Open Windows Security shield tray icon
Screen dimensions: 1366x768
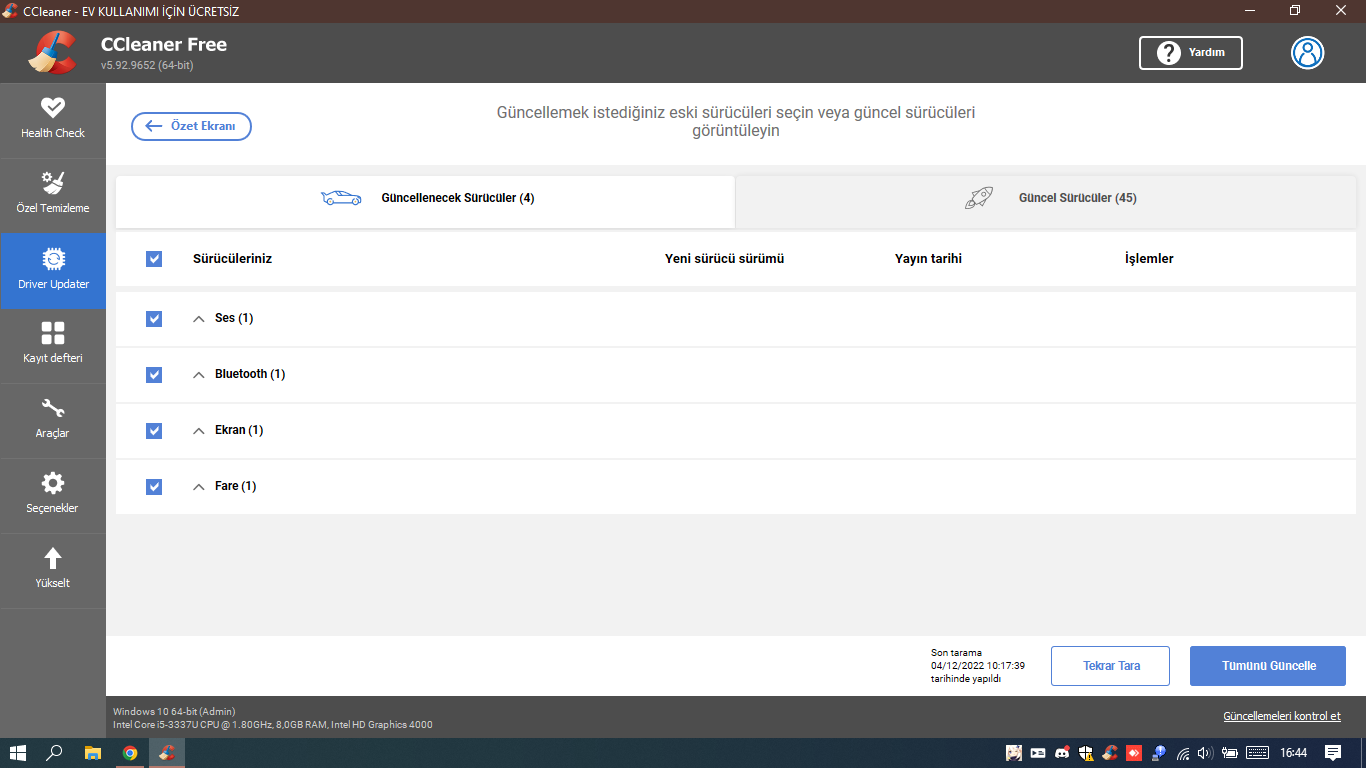[x=1086, y=753]
